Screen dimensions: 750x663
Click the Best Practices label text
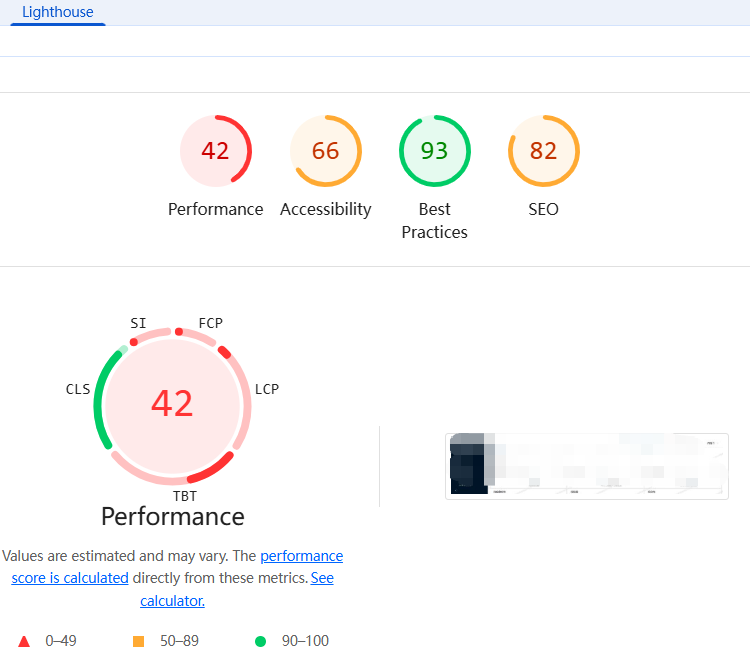(x=435, y=221)
